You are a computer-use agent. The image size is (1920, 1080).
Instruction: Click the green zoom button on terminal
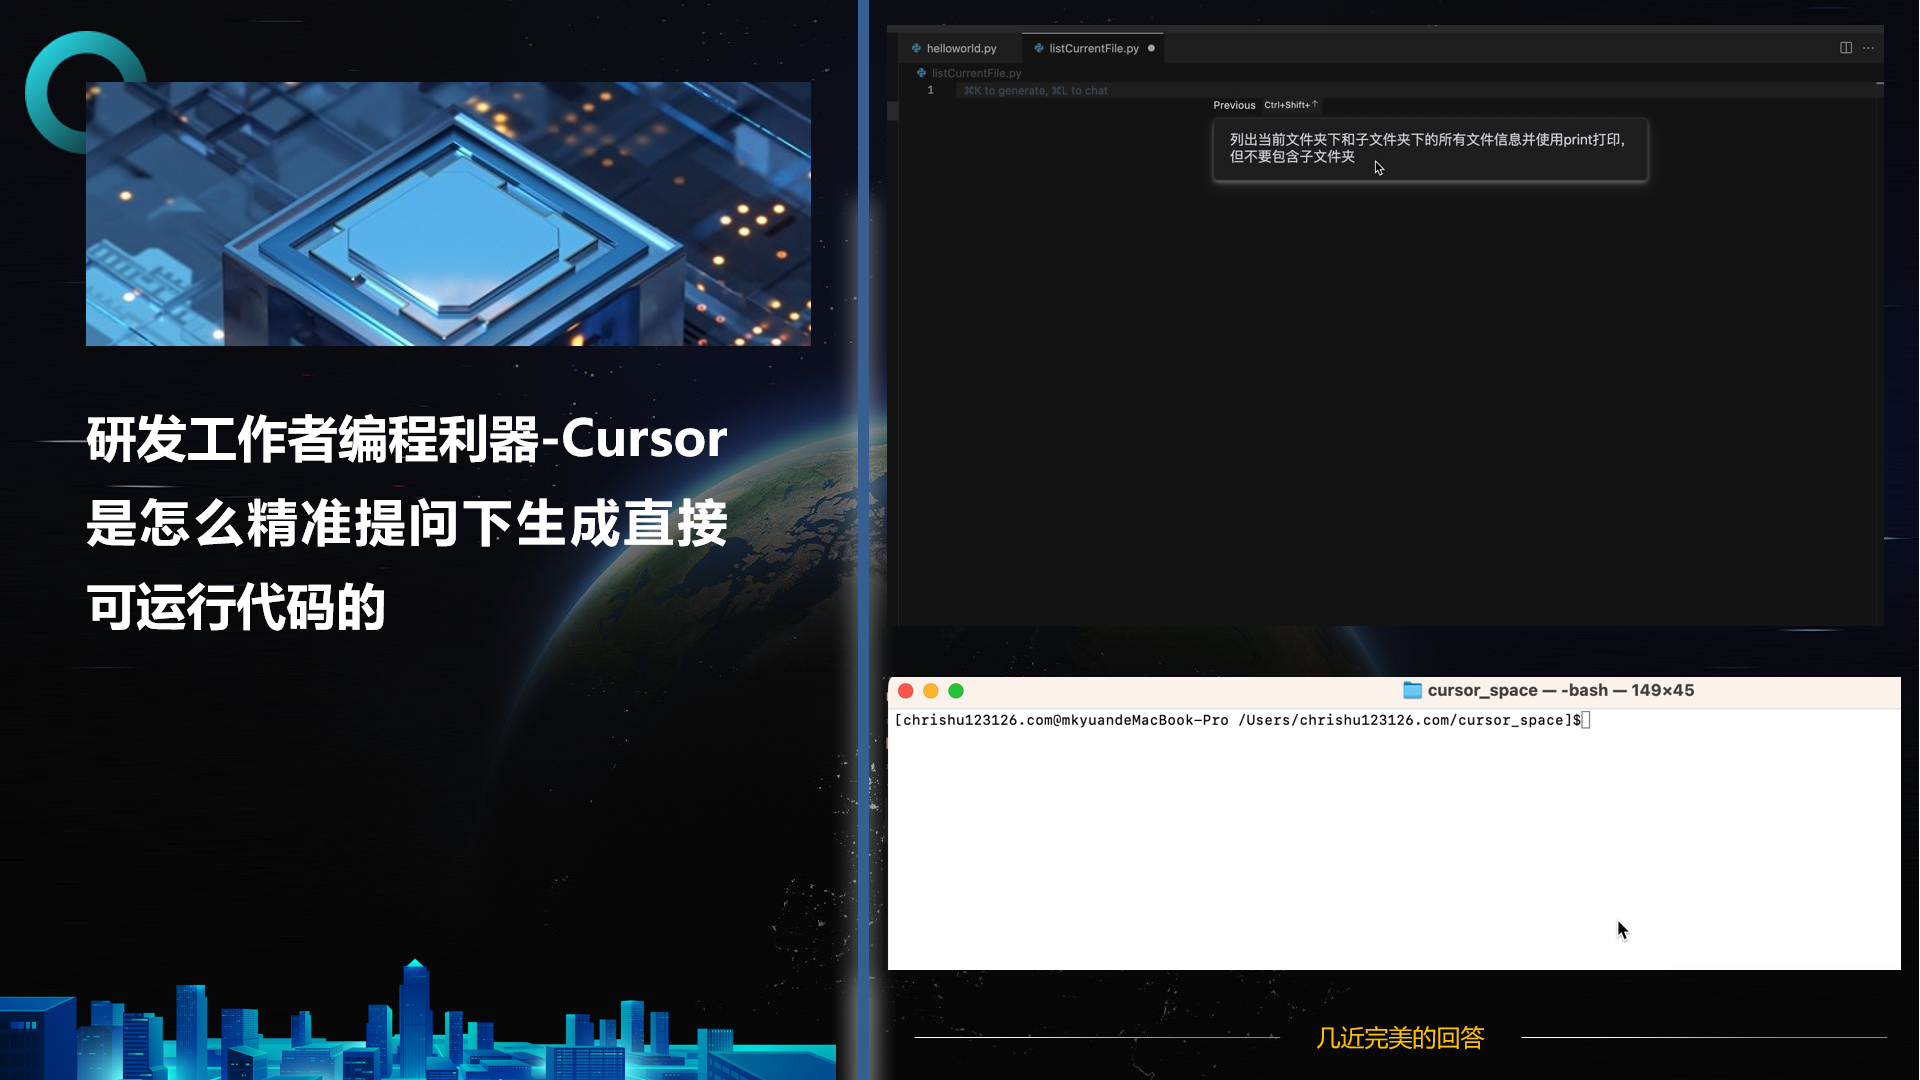[956, 691]
